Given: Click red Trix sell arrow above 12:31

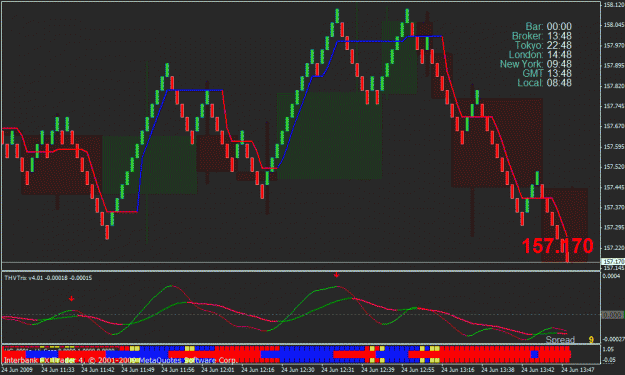Looking at the screenshot, I should tap(337, 275).
